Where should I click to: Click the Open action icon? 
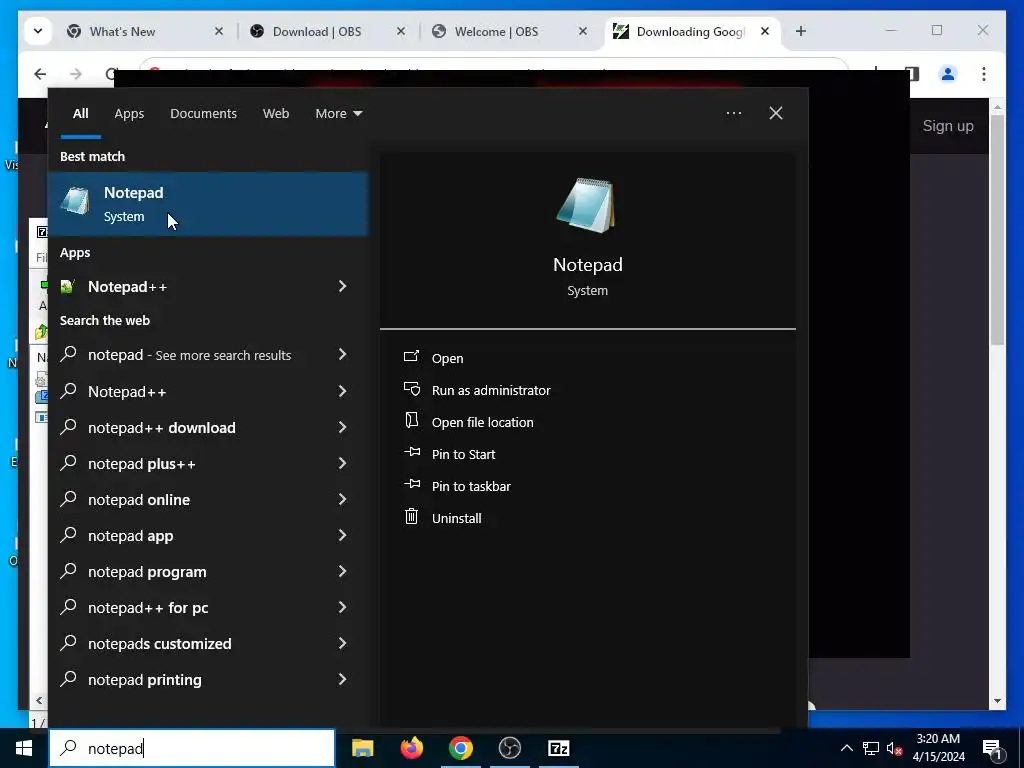click(x=411, y=357)
